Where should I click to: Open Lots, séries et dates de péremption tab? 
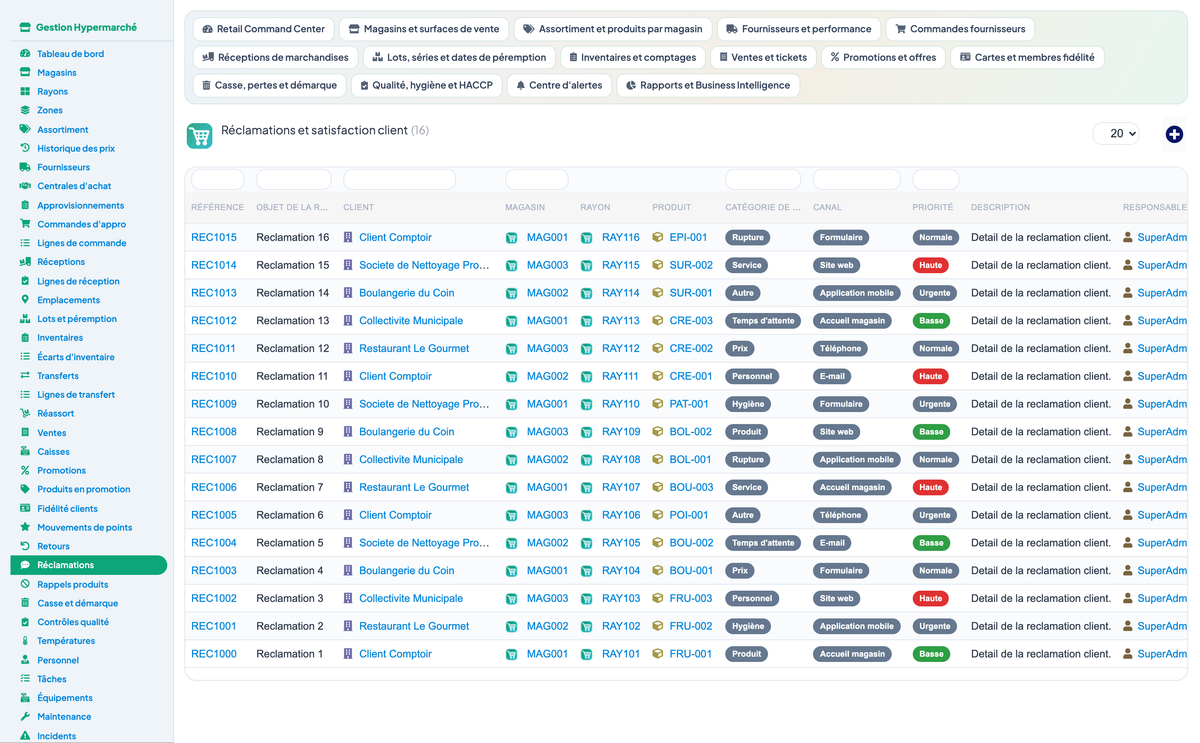coord(459,57)
